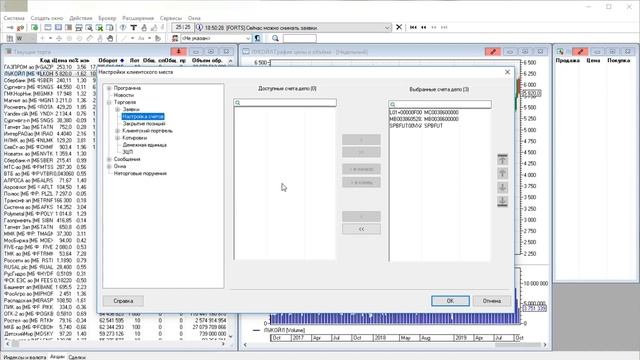Open the Окна menu in menu bar
This screenshot has height=360, width=640.
[194, 18]
